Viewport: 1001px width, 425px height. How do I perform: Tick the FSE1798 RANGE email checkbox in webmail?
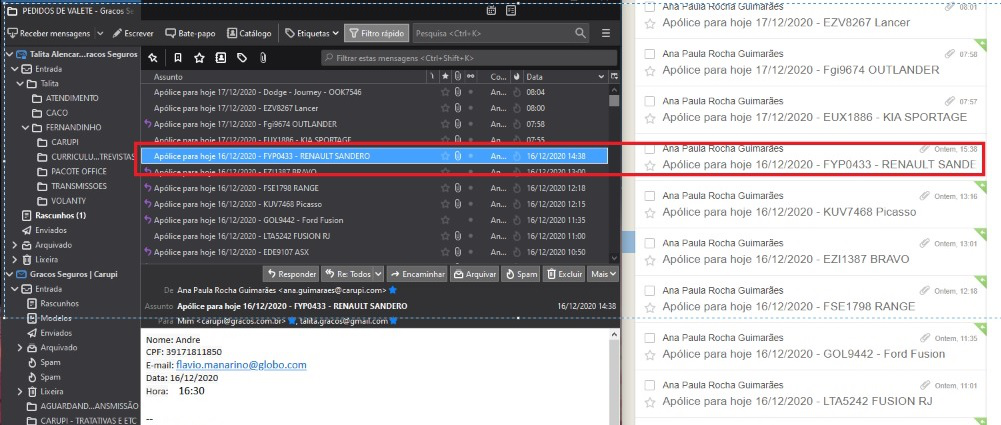pyautogui.click(x=650, y=290)
